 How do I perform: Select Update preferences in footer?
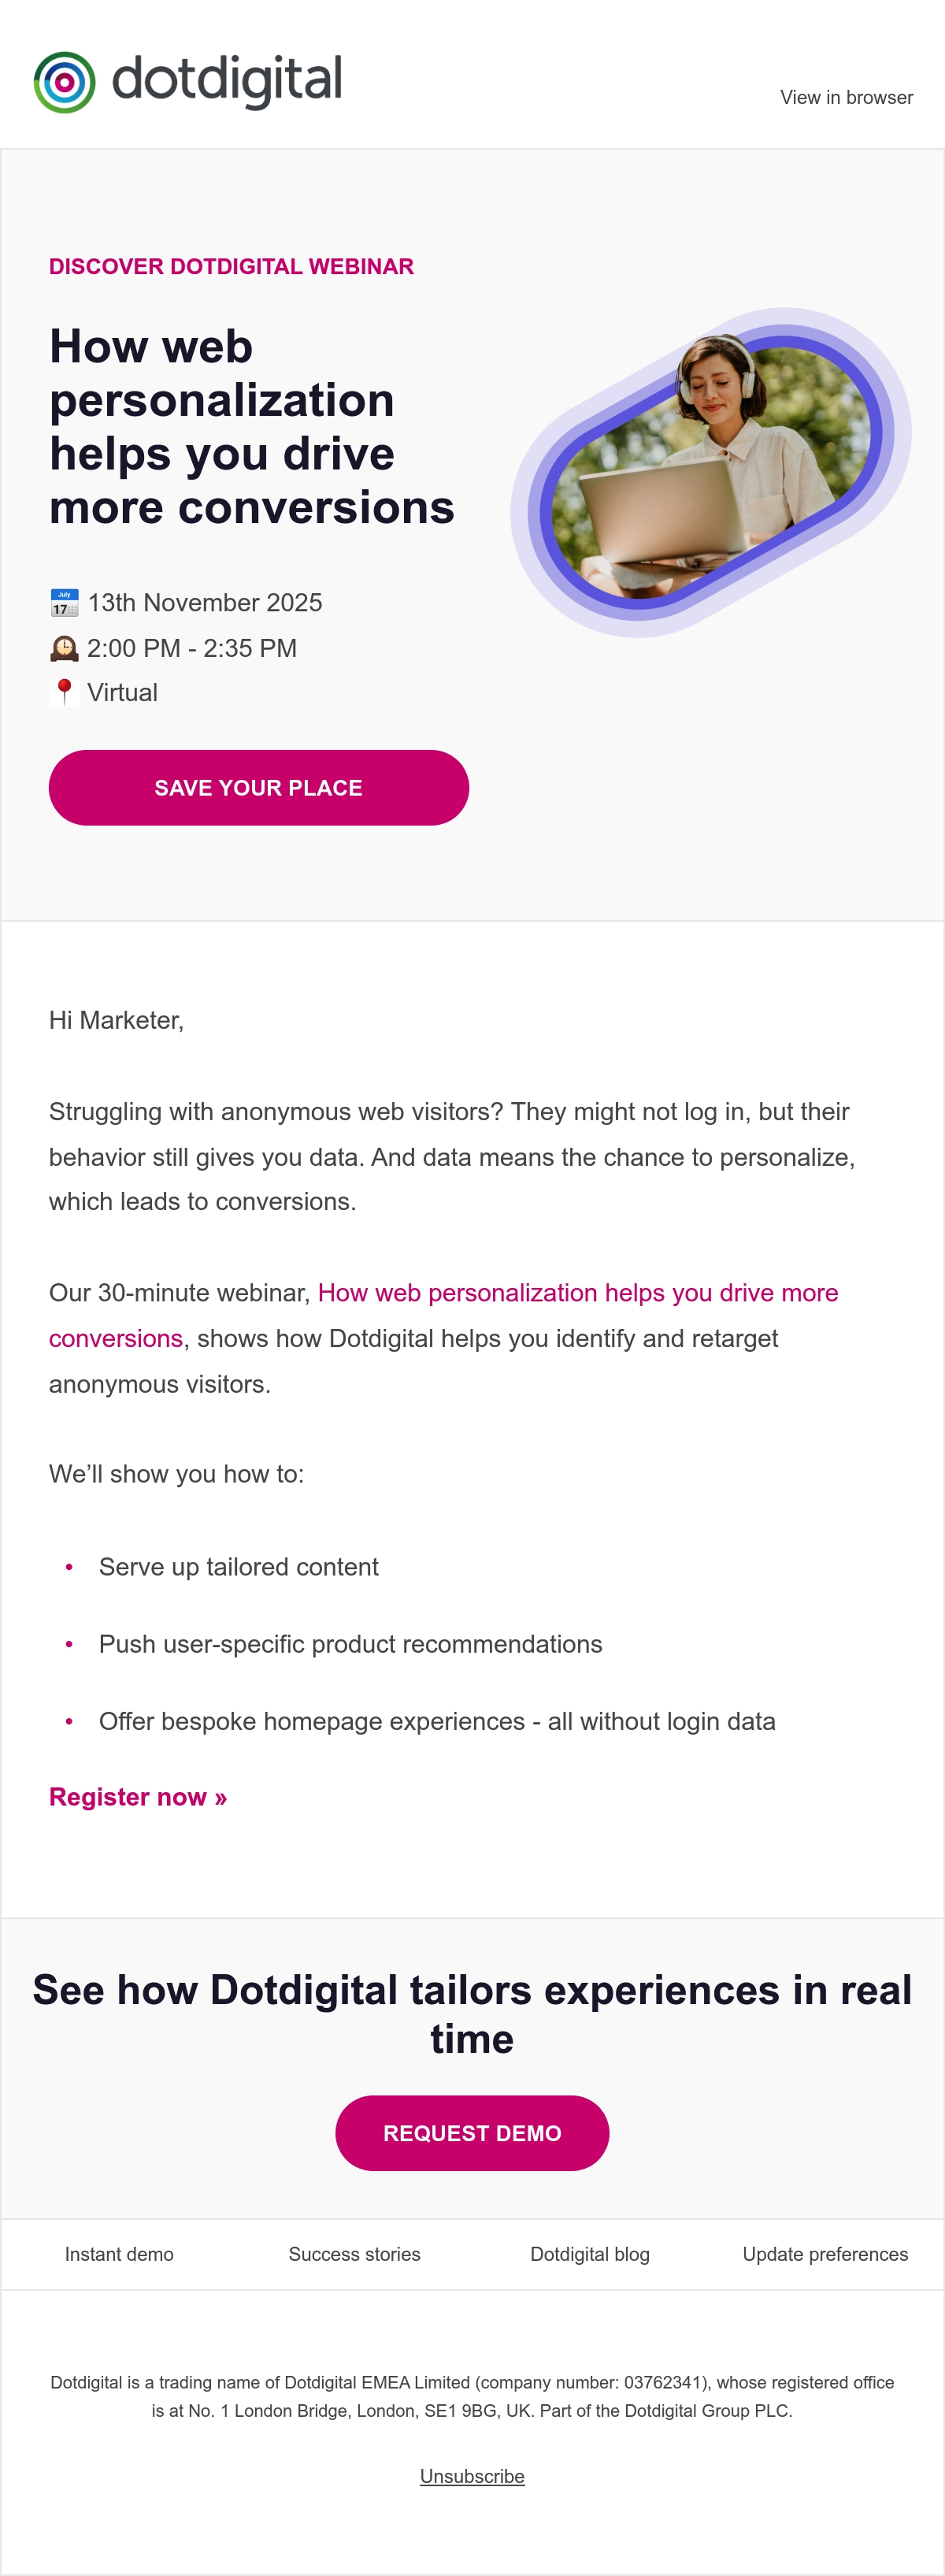coord(825,2254)
